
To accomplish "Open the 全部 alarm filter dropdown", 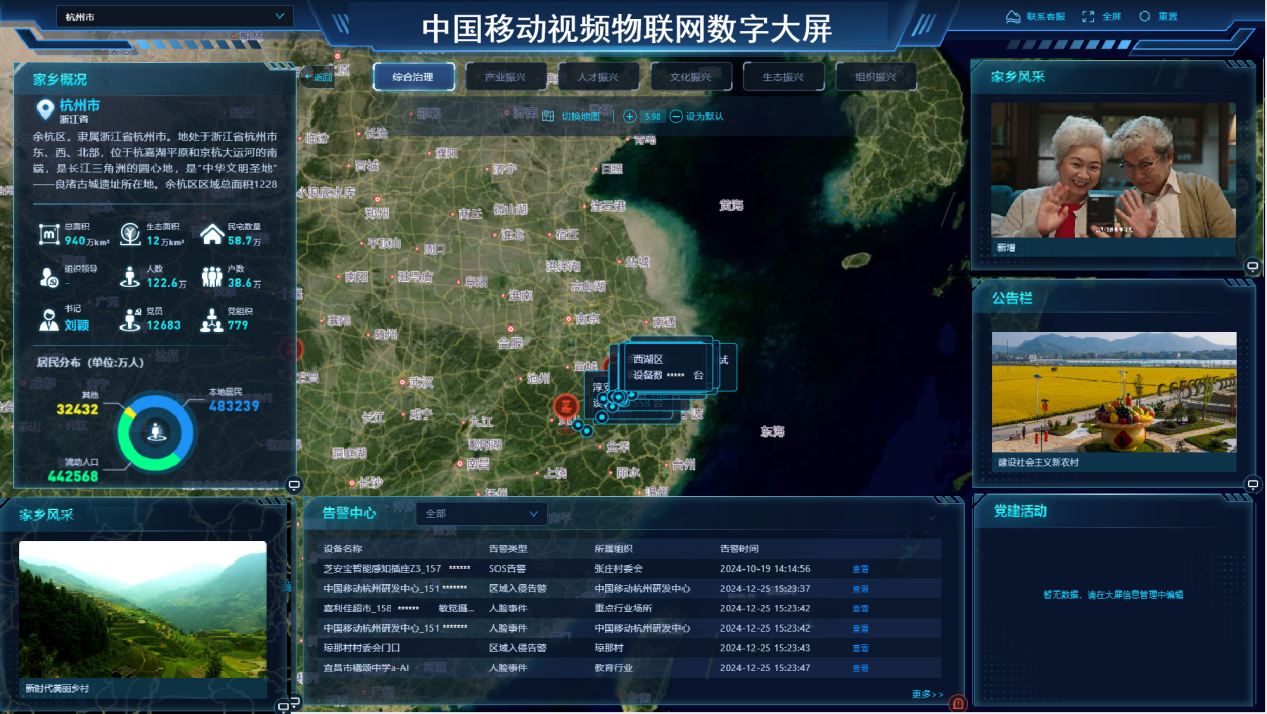I will pyautogui.click(x=482, y=513).
